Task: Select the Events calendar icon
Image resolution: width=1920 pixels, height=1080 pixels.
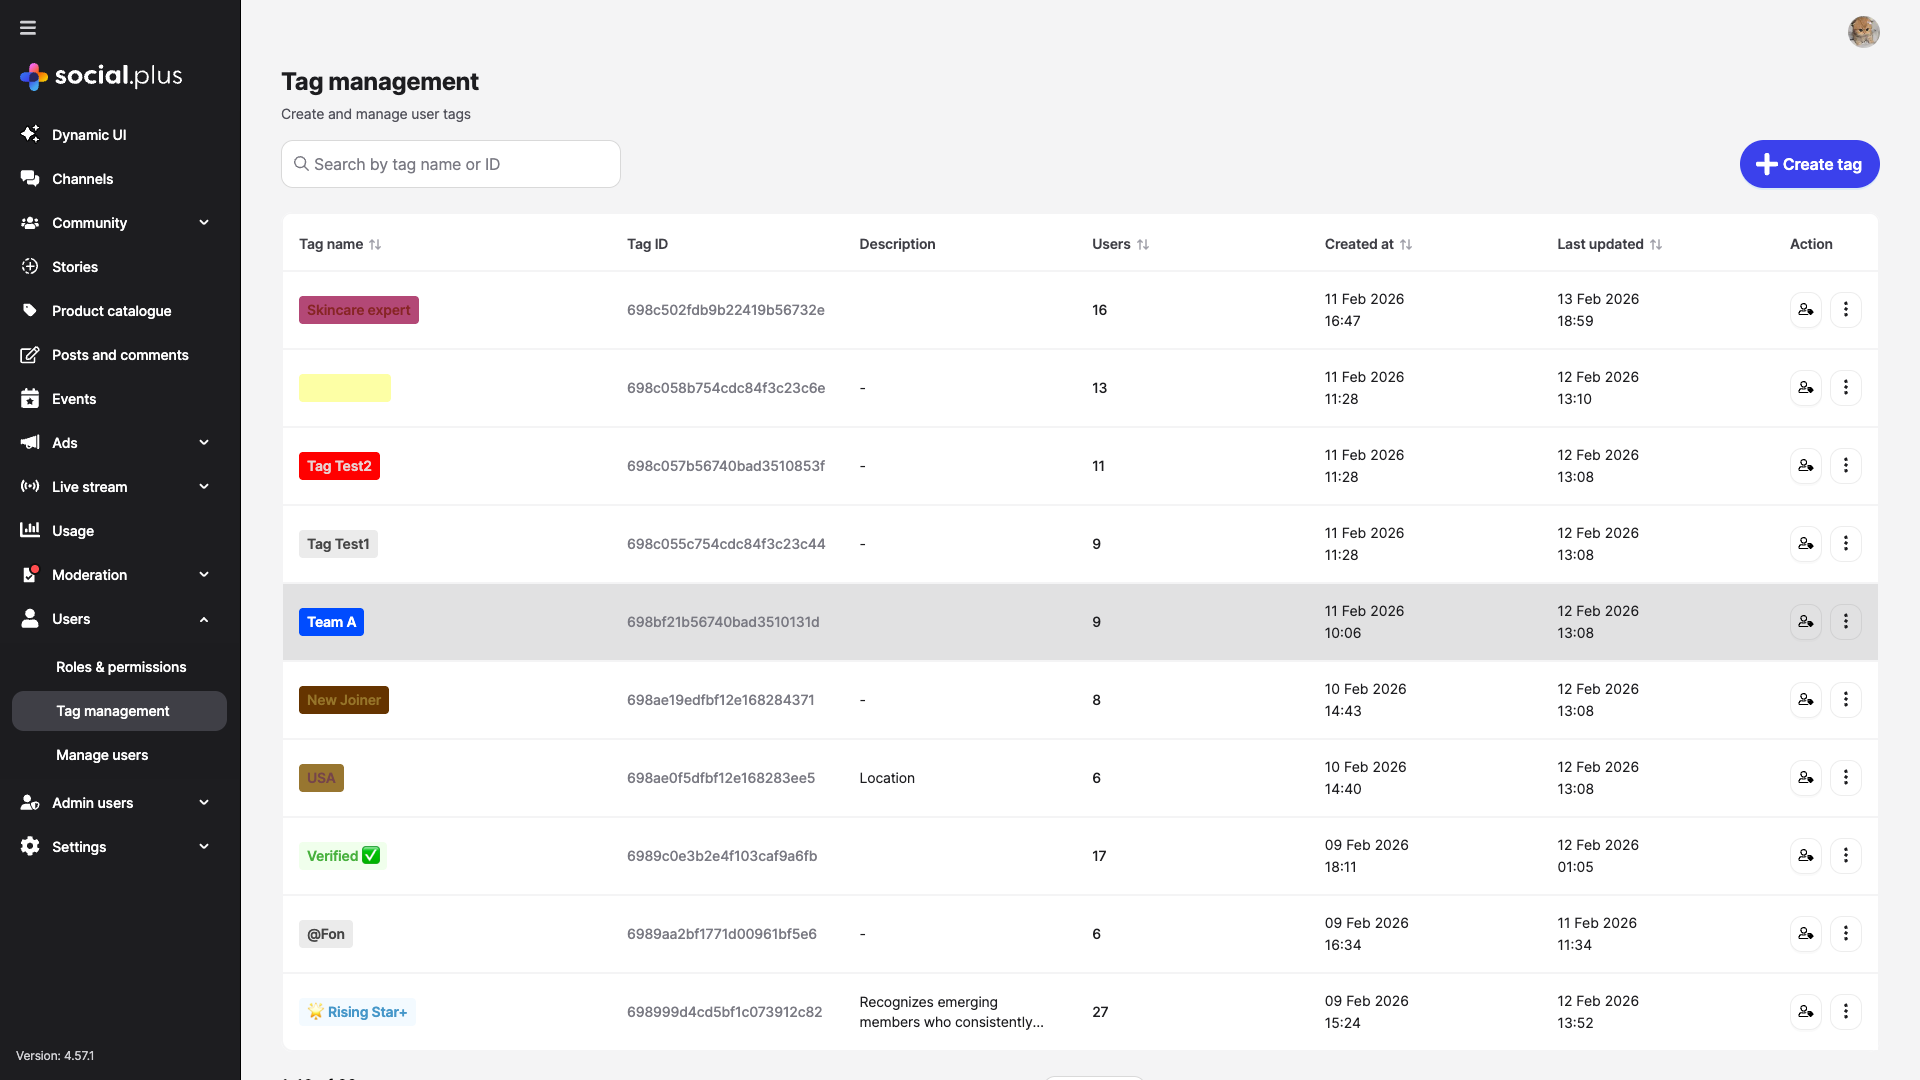Action: (31, 399)
